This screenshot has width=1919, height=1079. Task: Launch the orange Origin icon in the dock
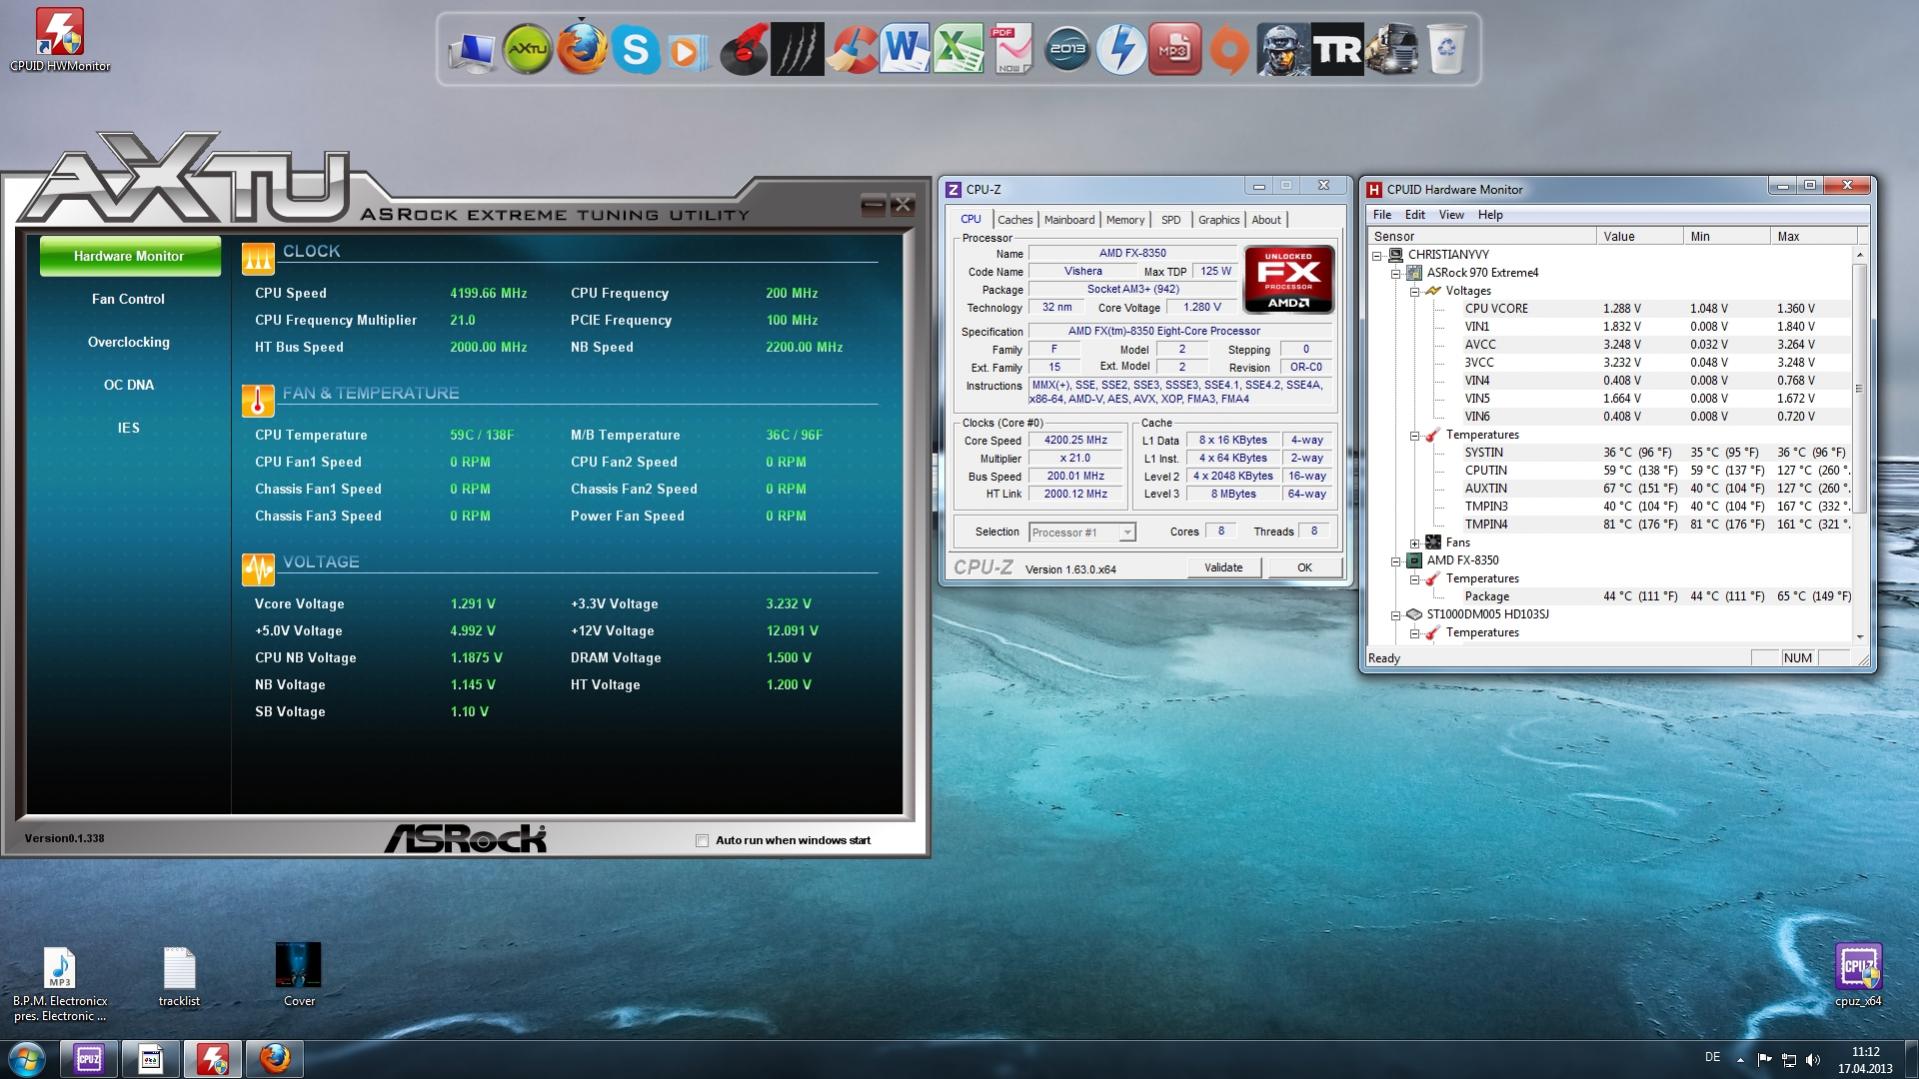click(x=1229, y=49)
